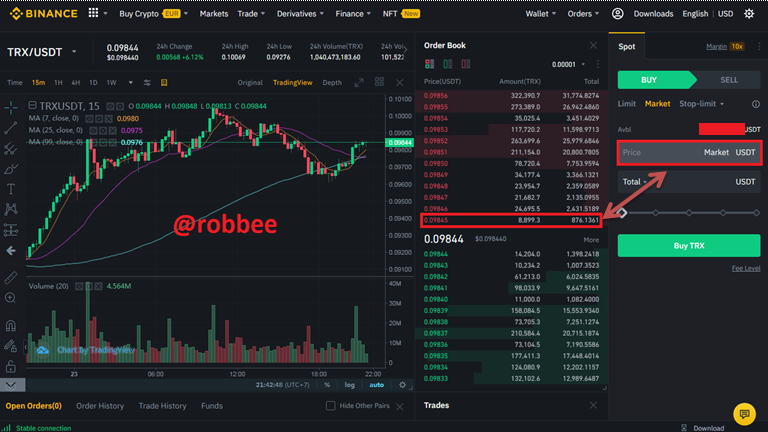Select the pitchfork drawing tool

point(11,148)
